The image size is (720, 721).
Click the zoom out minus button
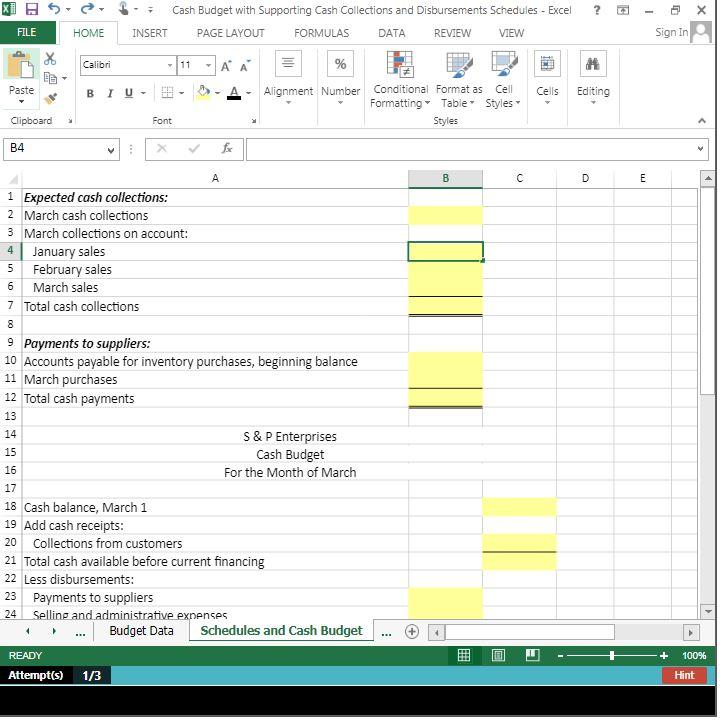point(560,656)
